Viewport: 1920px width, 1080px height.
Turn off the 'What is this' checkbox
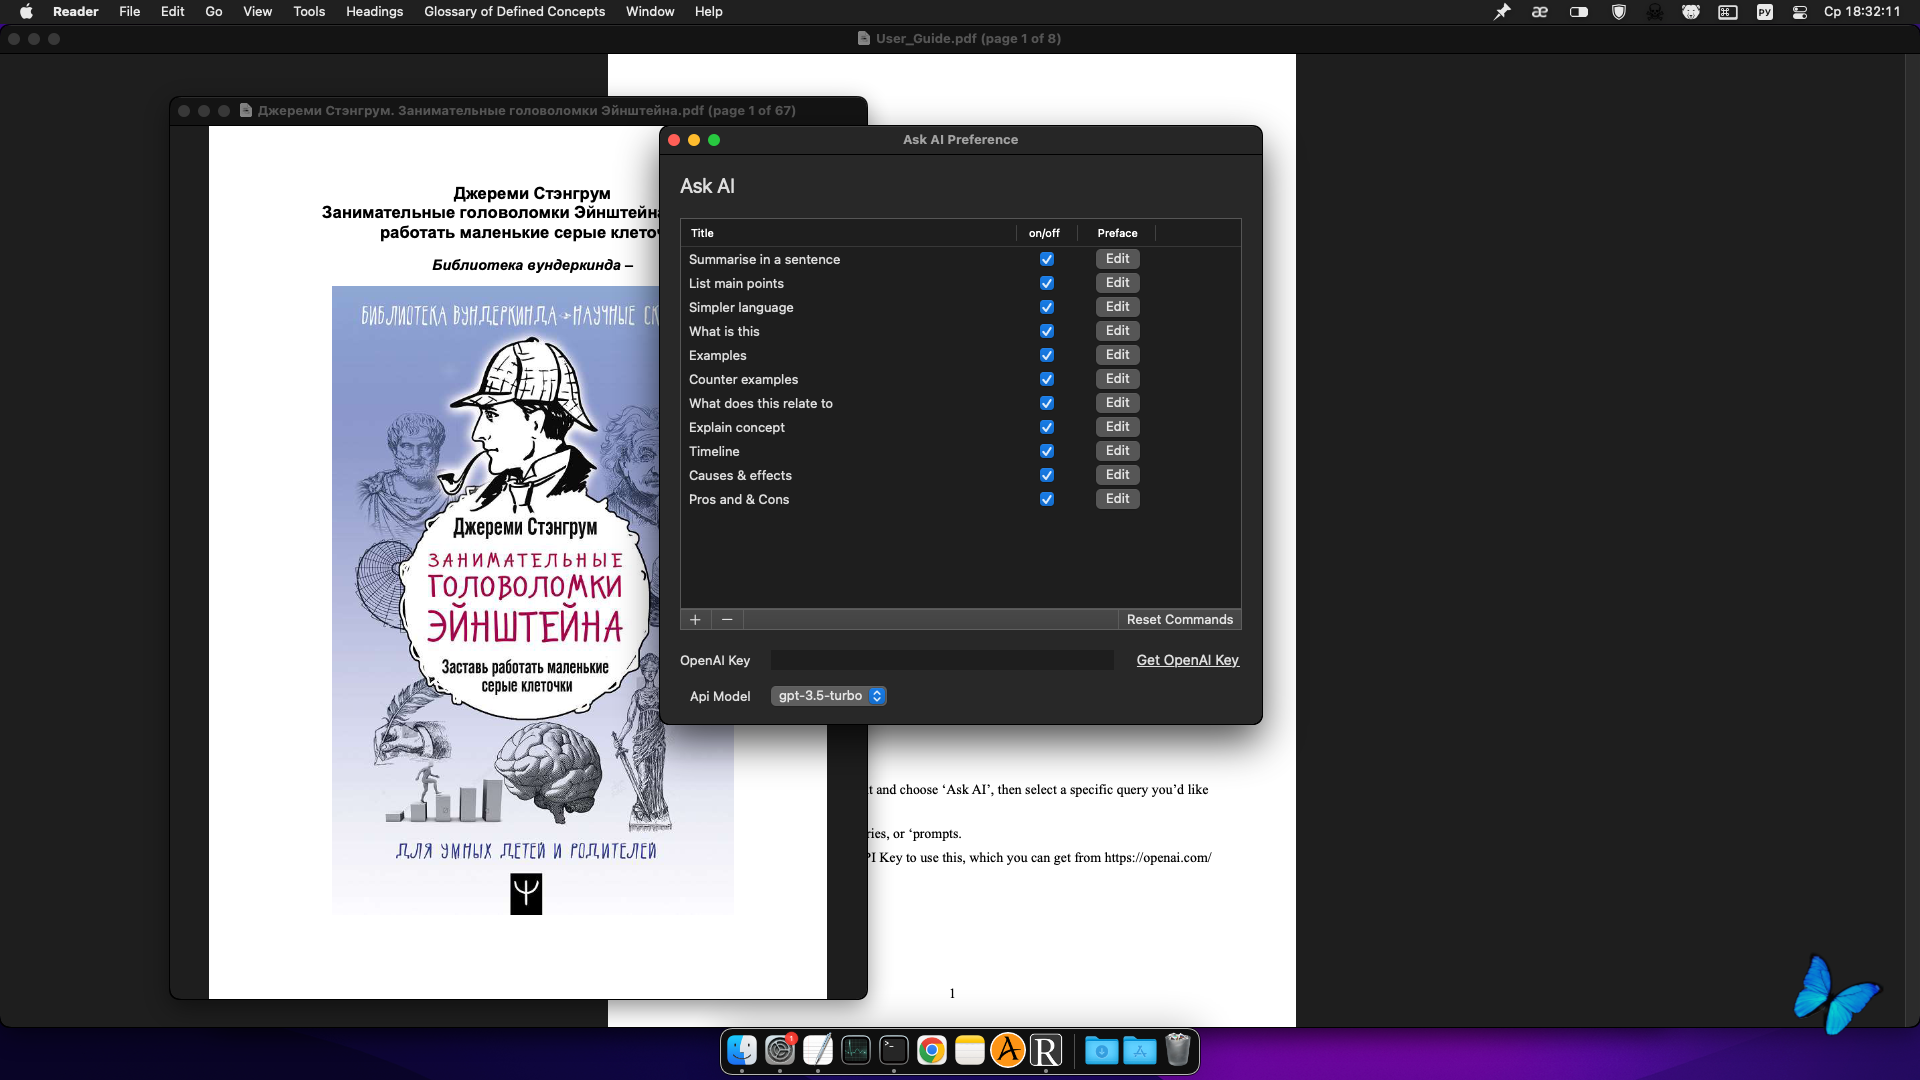1047,331
